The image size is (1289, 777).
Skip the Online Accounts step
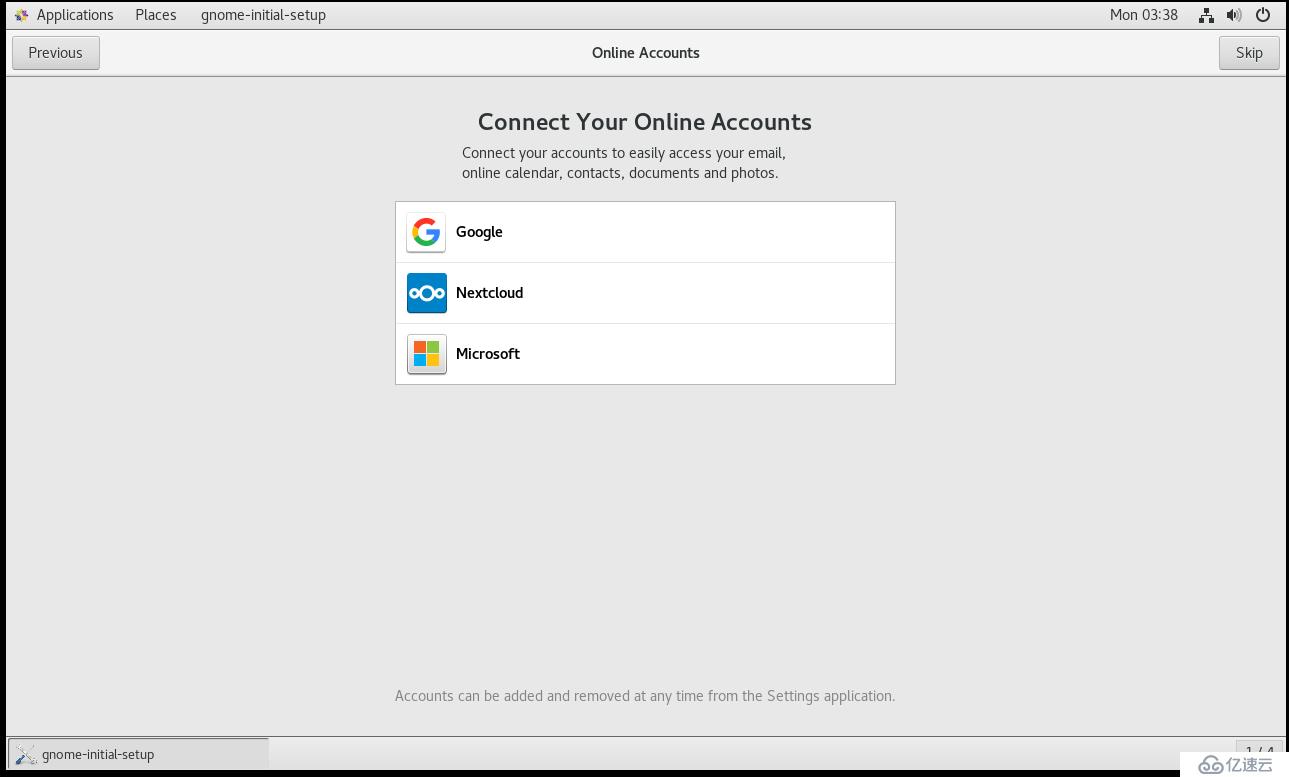pos(1249,53)
